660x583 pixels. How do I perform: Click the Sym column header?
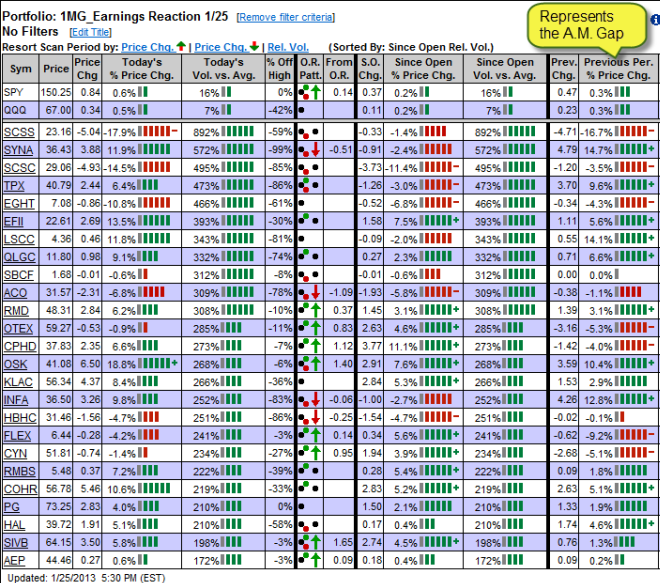point(20,69)
